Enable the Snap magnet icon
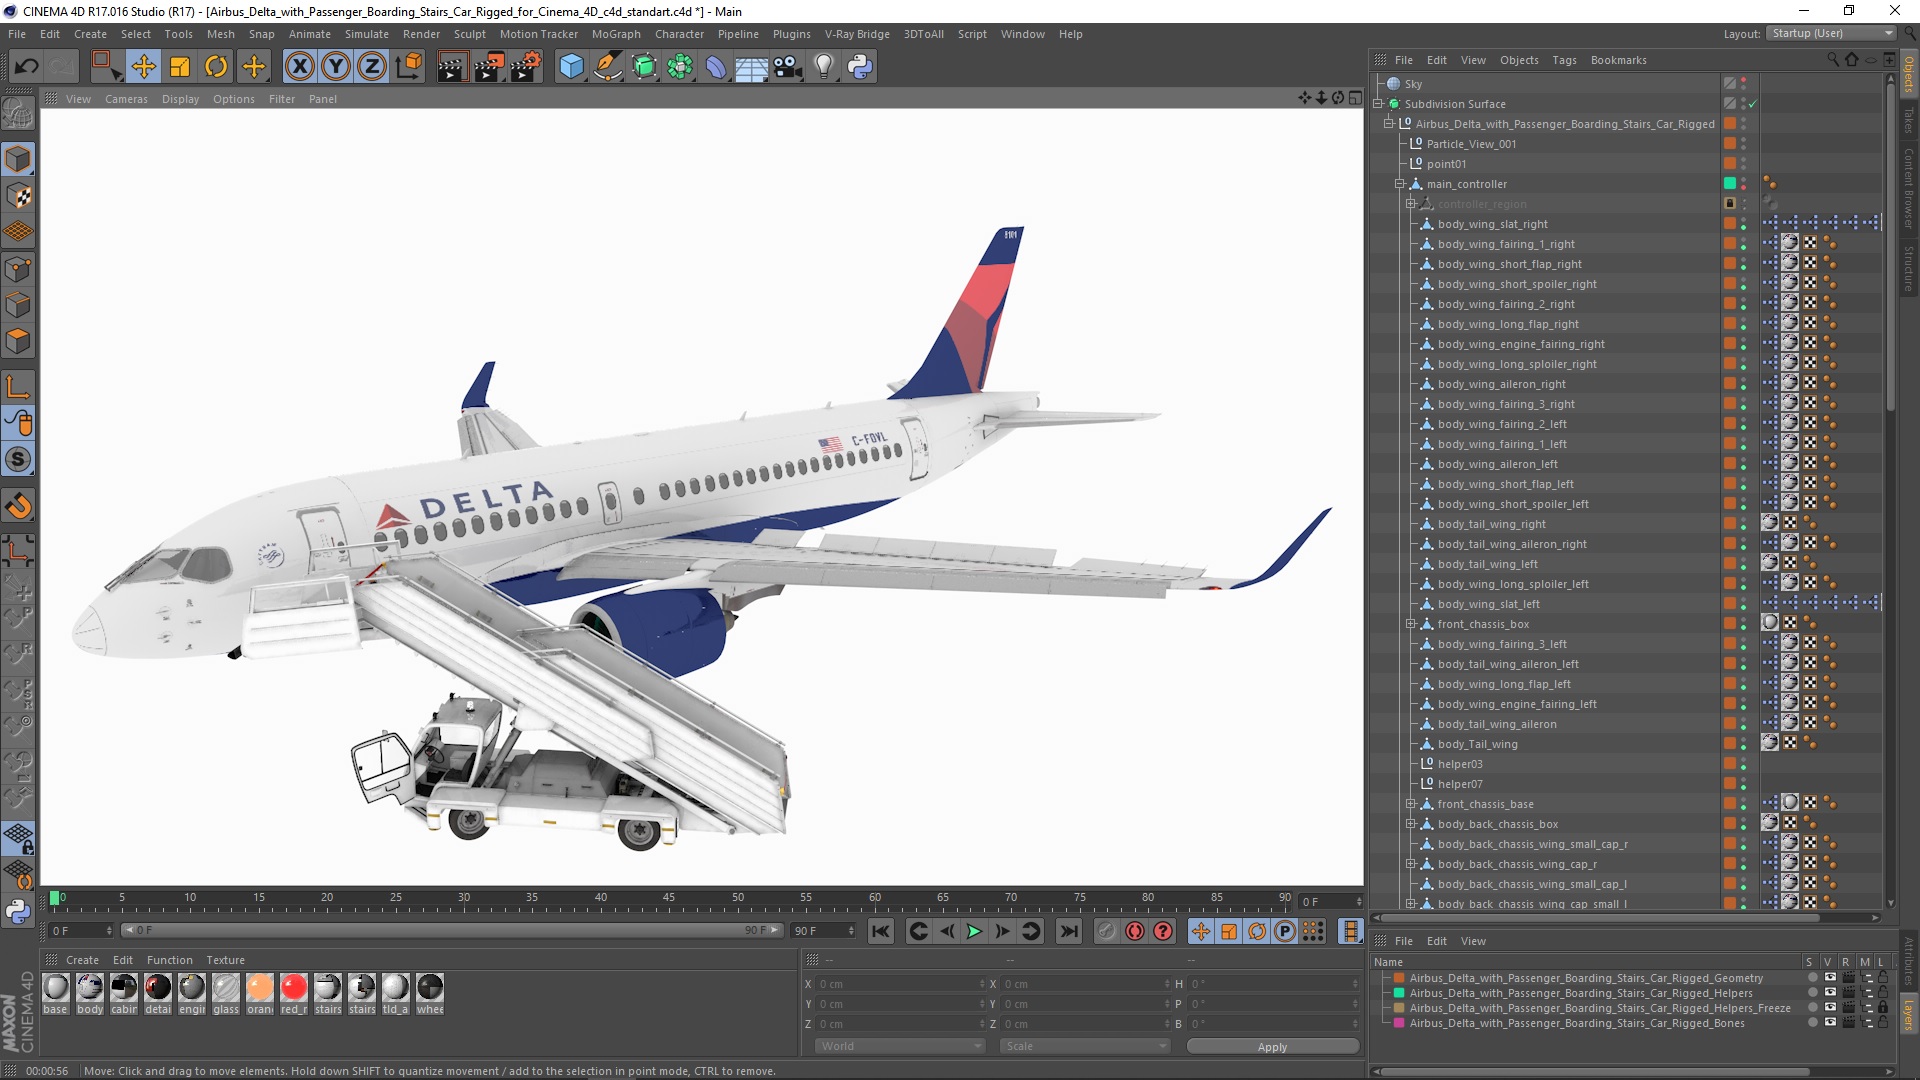Image resolution: width=1920 pixels, height=1080 pixels. click(18, 506)
